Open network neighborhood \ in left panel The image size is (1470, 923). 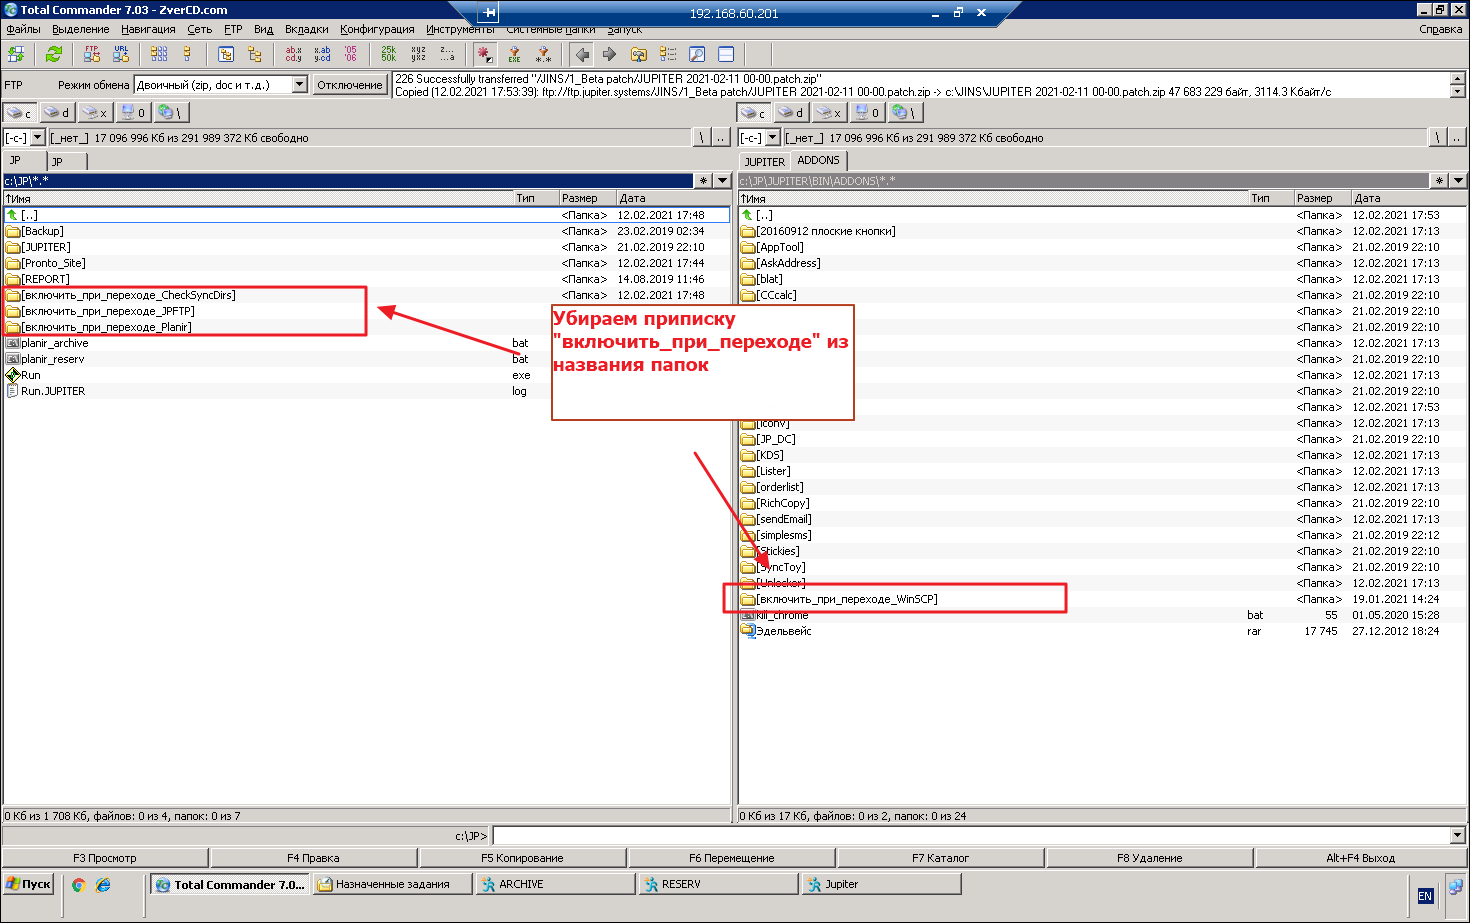tap(170, 113)
